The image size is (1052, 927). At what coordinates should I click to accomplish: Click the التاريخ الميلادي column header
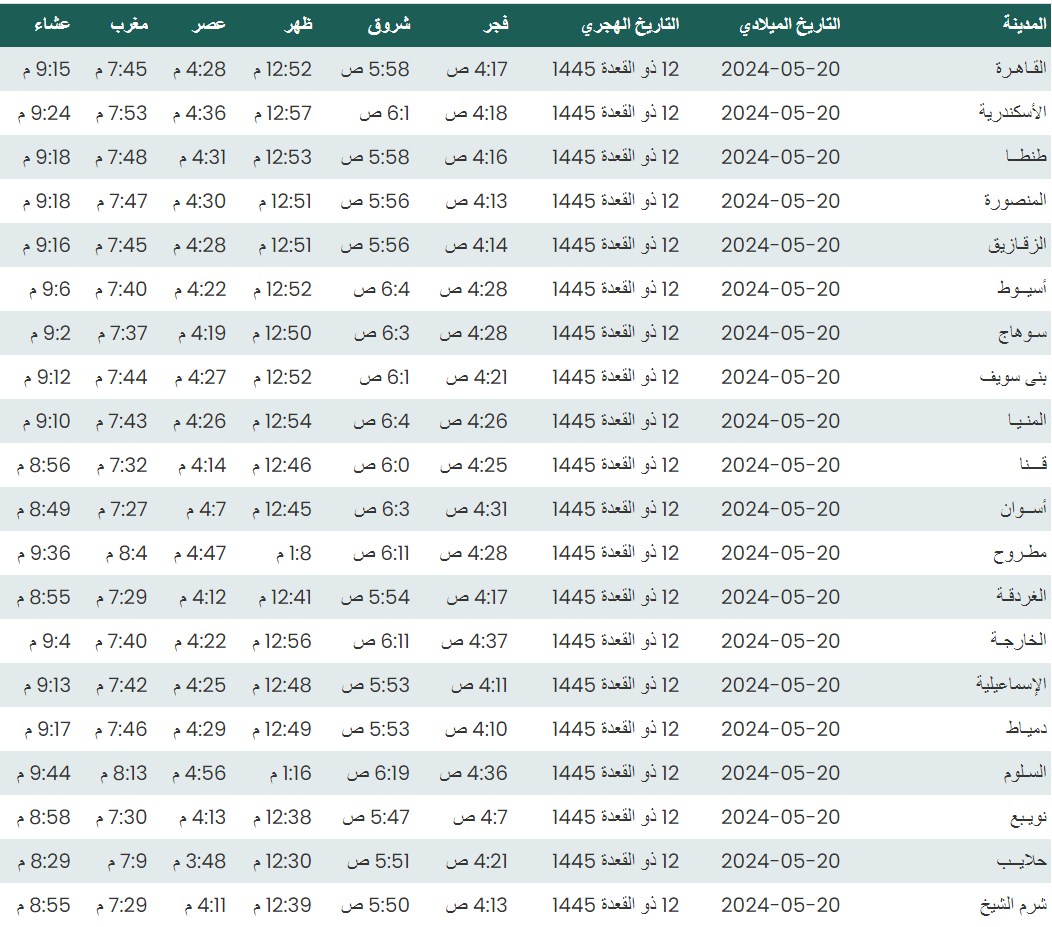coord(789,25)
